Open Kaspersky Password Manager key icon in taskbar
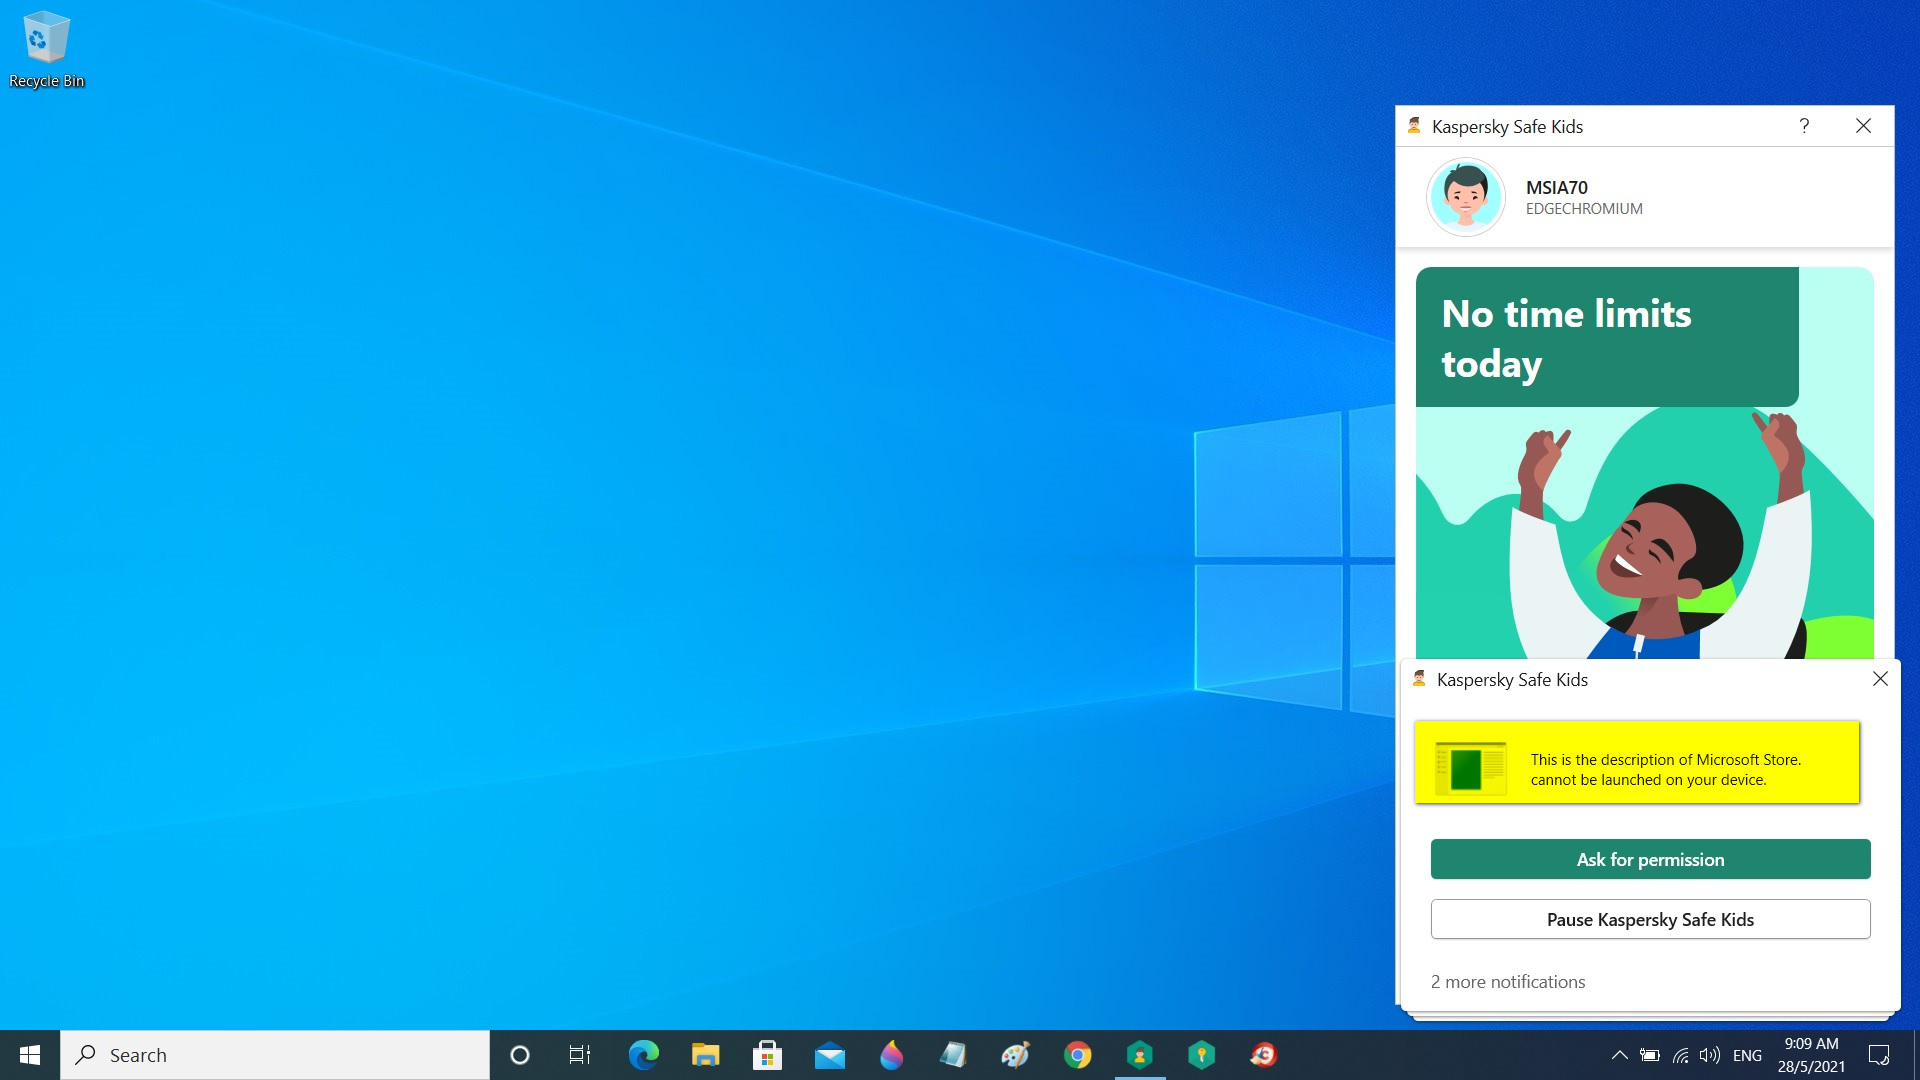Image resolution: width=1920 pixels, height=1080 pixels. (x=1201, y=1055)
